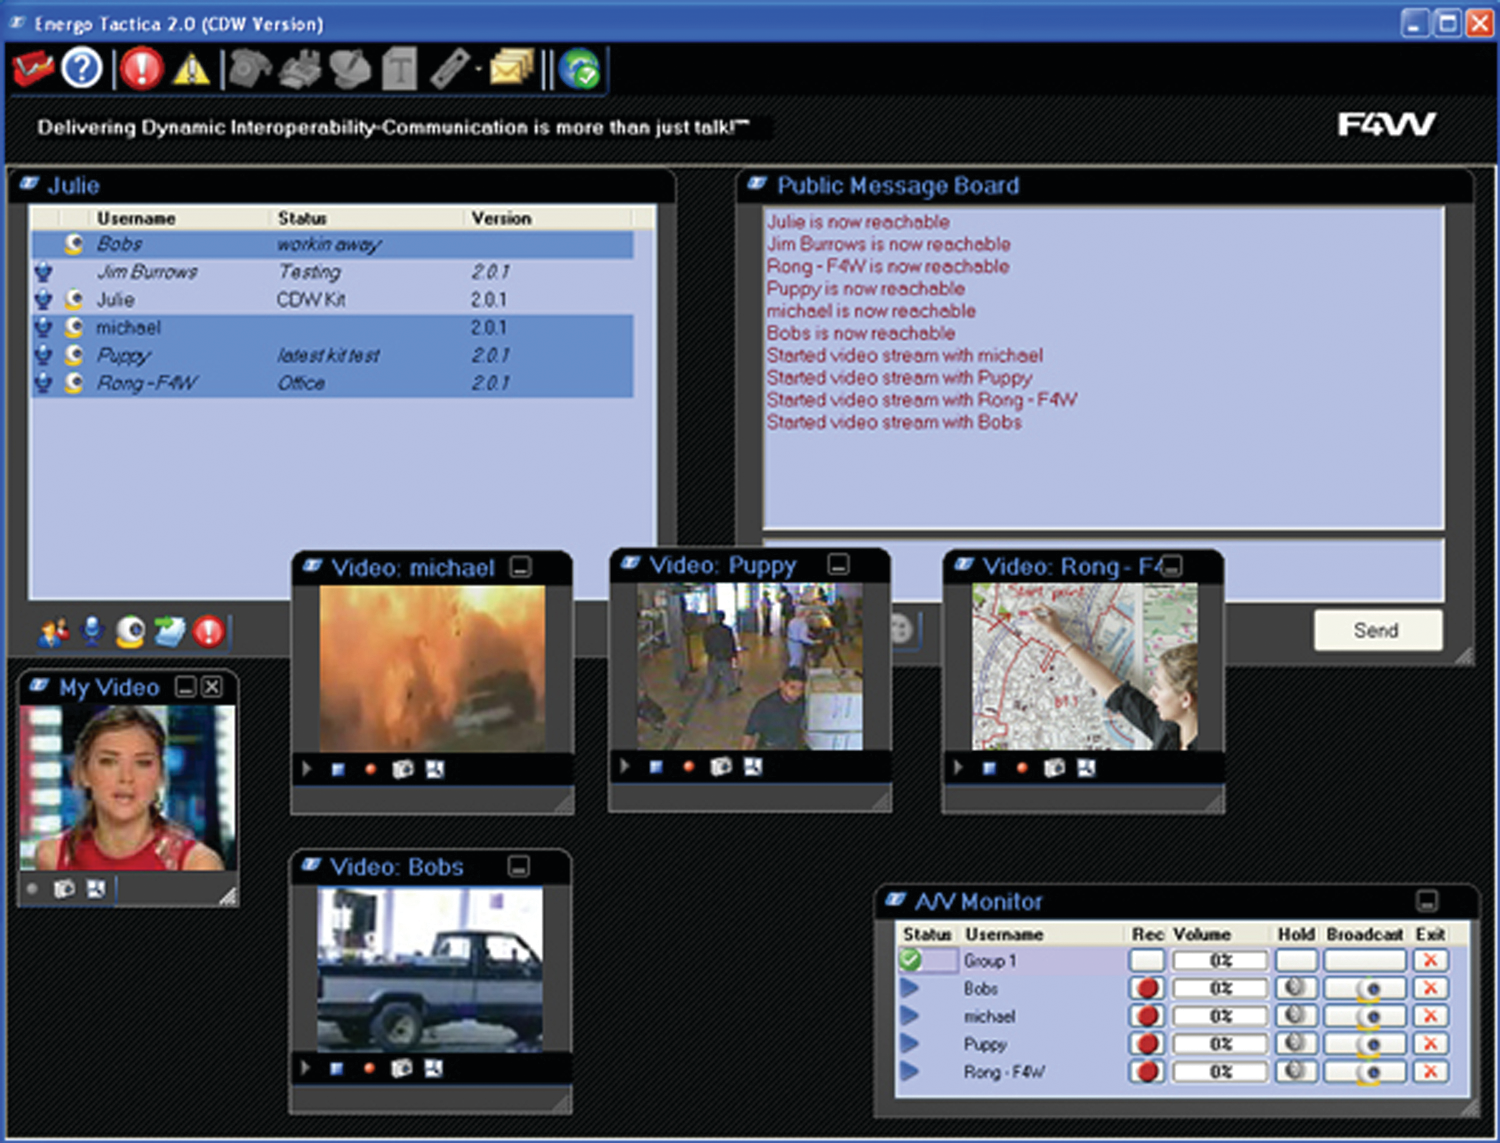1500x1143 pixels.
Task: Open help with the blue question mark
Action: pyautogui.click(x=82, y=69)
